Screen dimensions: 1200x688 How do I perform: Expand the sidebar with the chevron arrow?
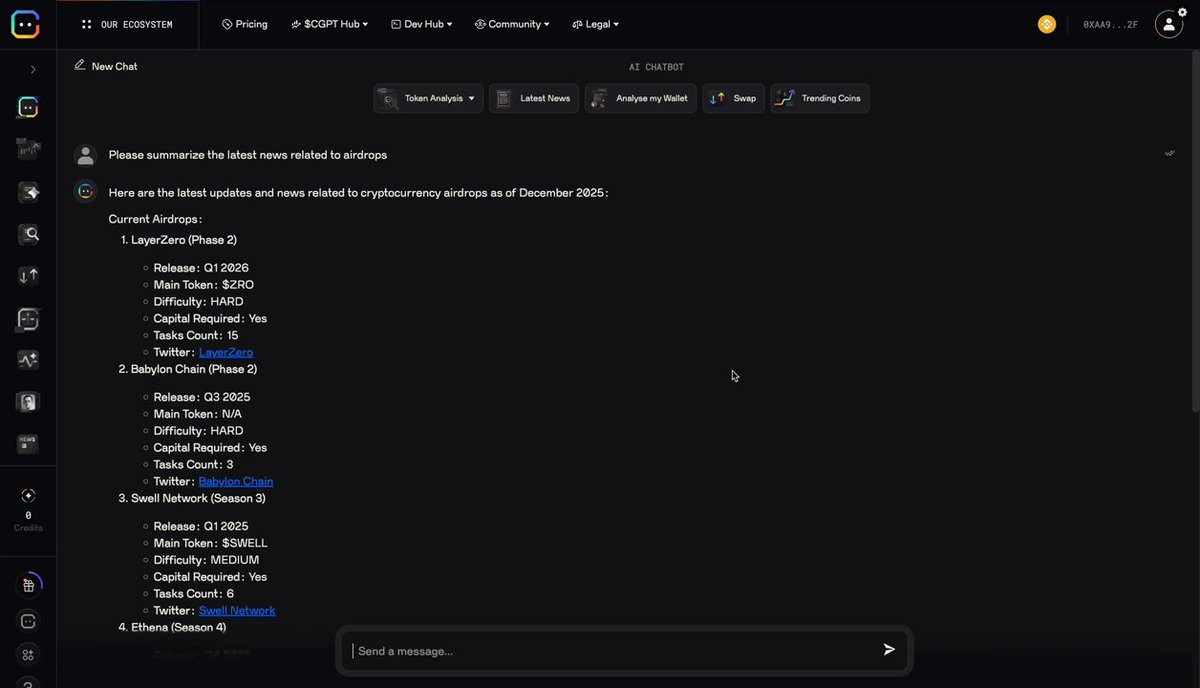[x=33, y=69]
